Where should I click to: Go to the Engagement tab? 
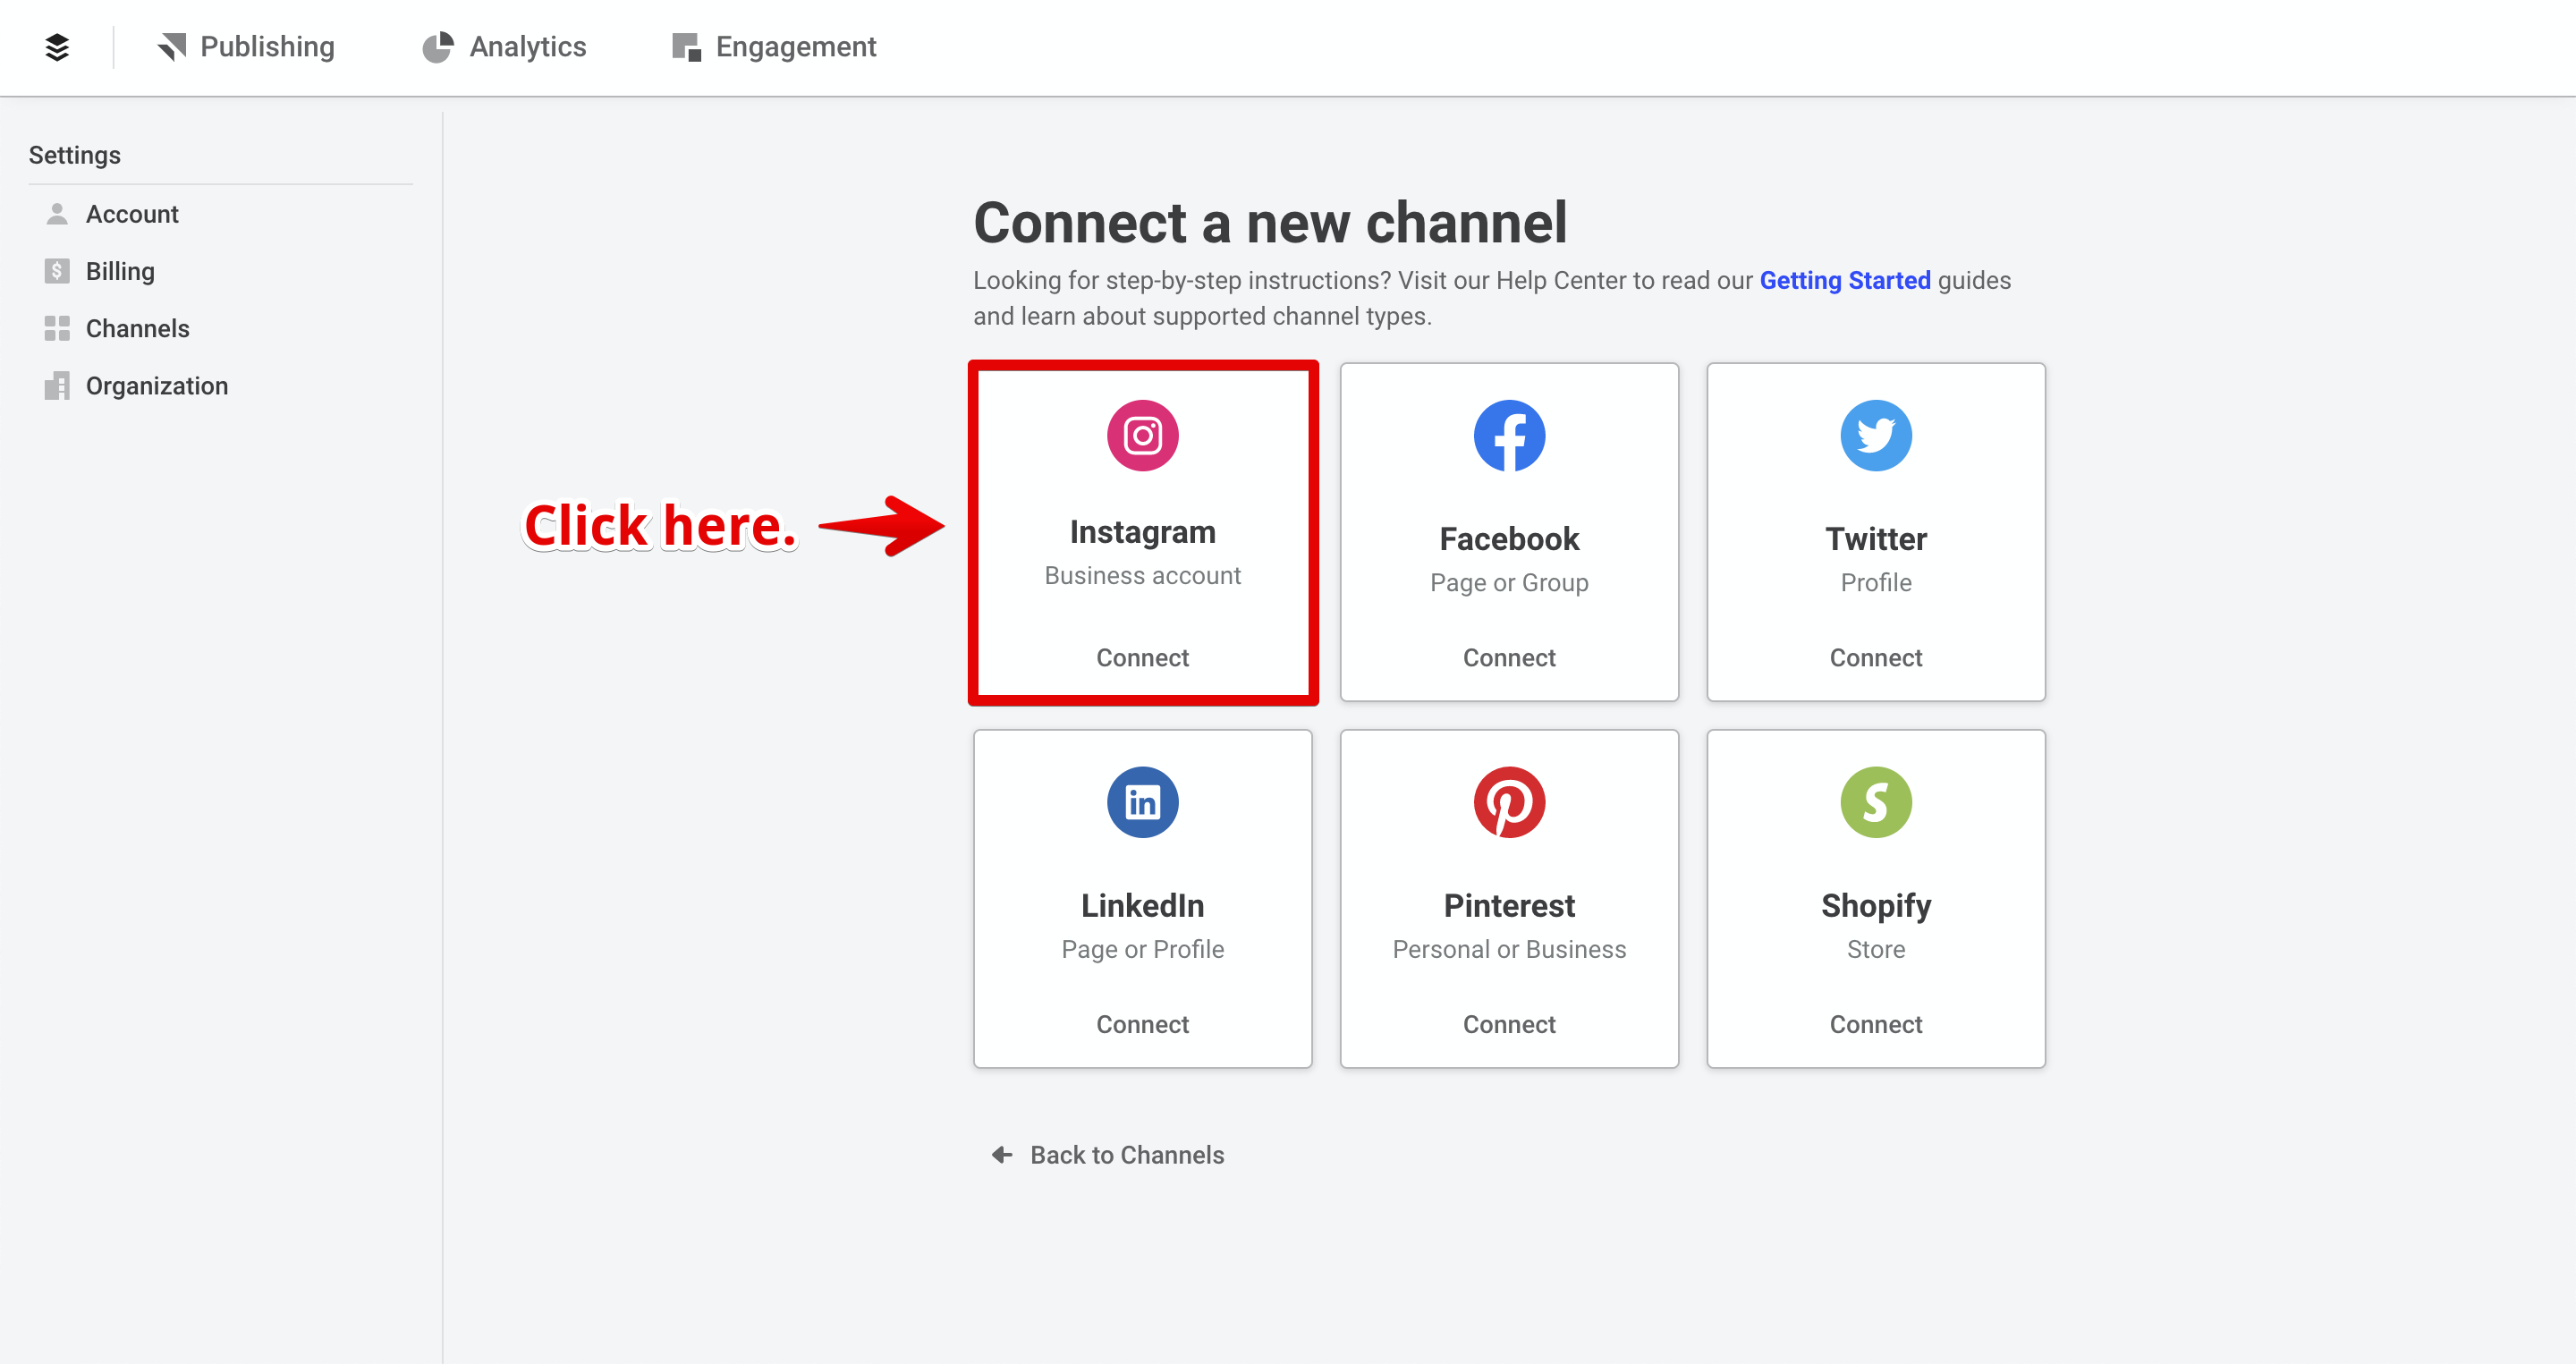coord(774,47)
